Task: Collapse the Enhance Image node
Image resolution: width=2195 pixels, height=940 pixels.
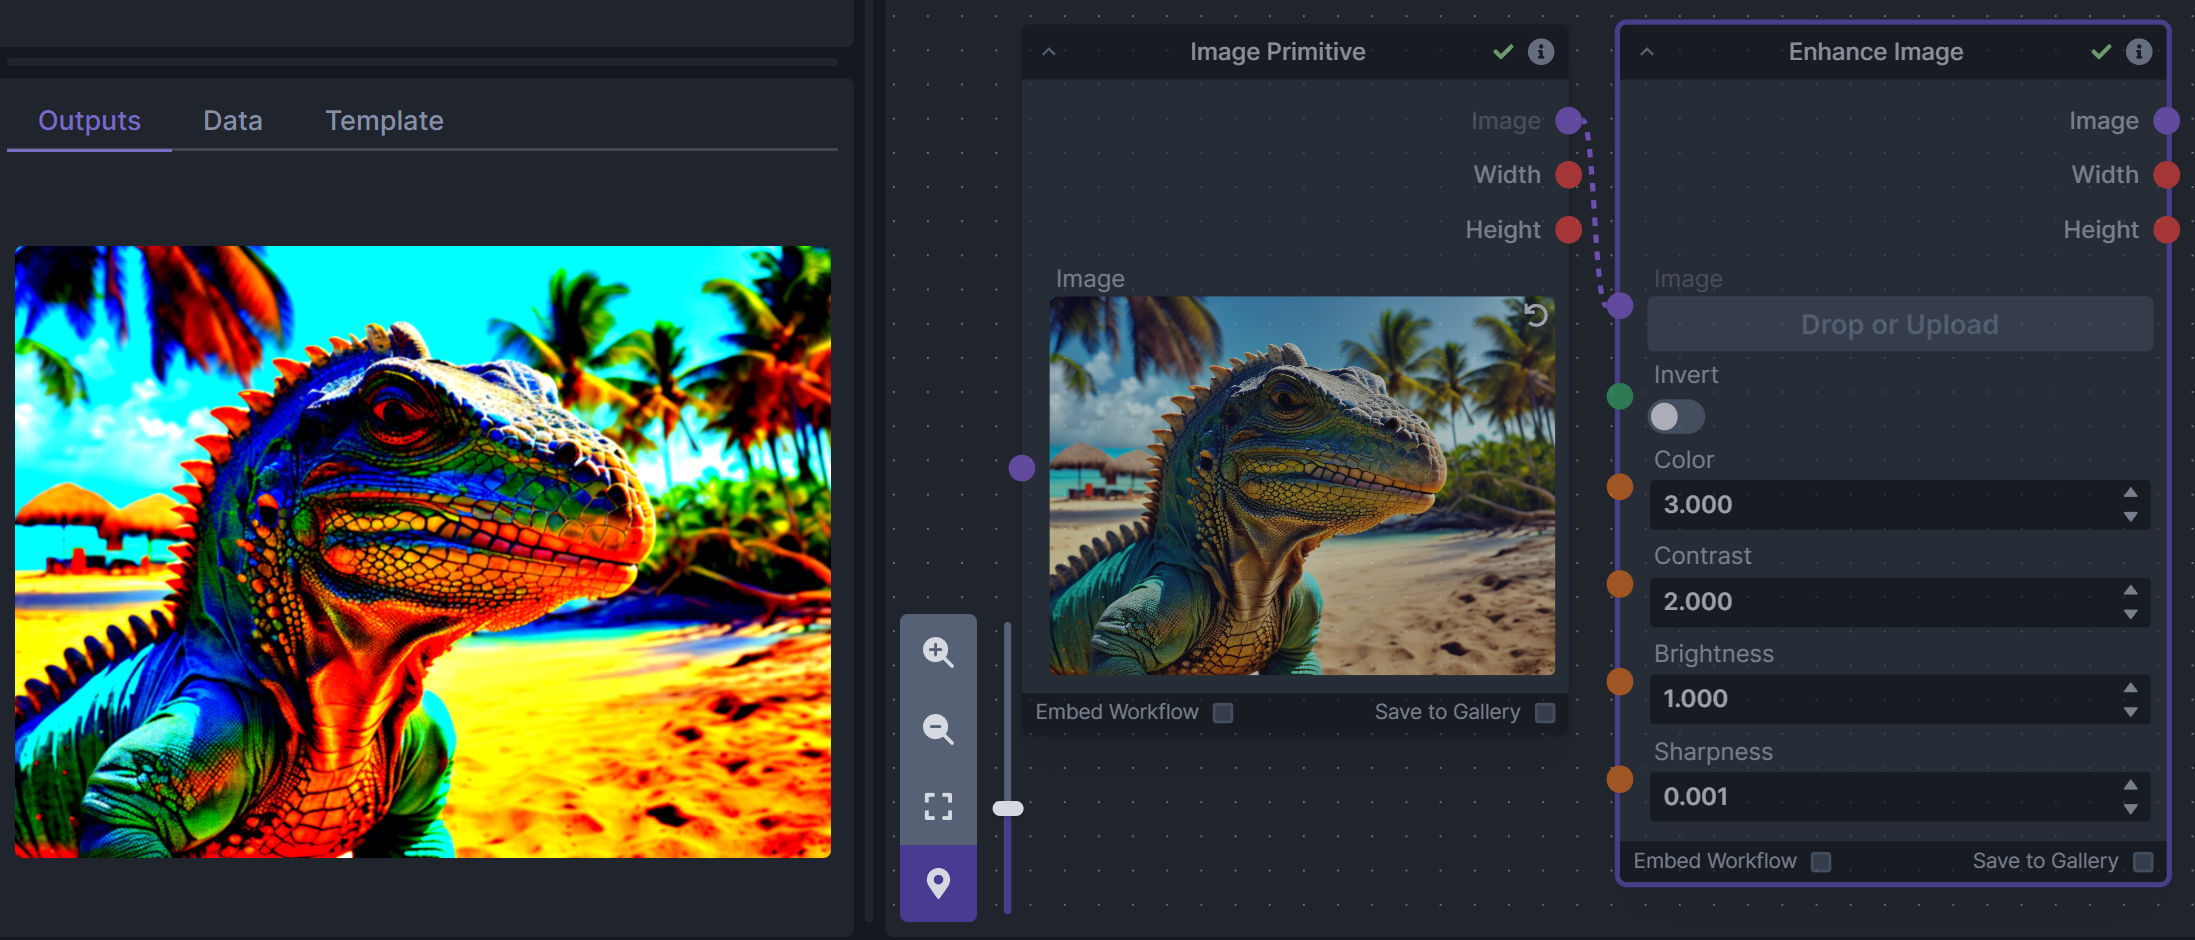Action: [x=1647, y=52]
